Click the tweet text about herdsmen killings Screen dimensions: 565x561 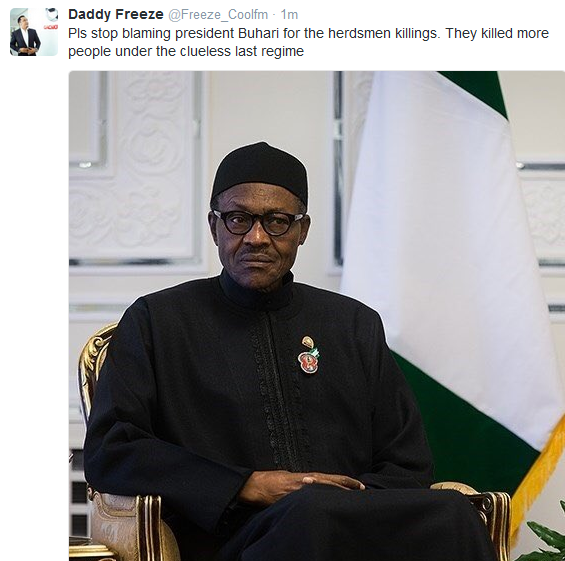(x=308, y=42)
